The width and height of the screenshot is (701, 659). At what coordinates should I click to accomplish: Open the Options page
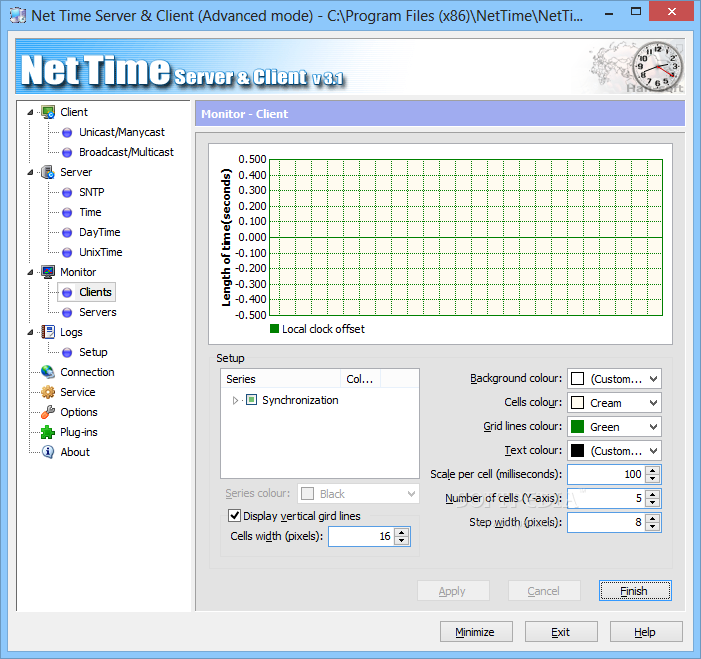point(79,412)
